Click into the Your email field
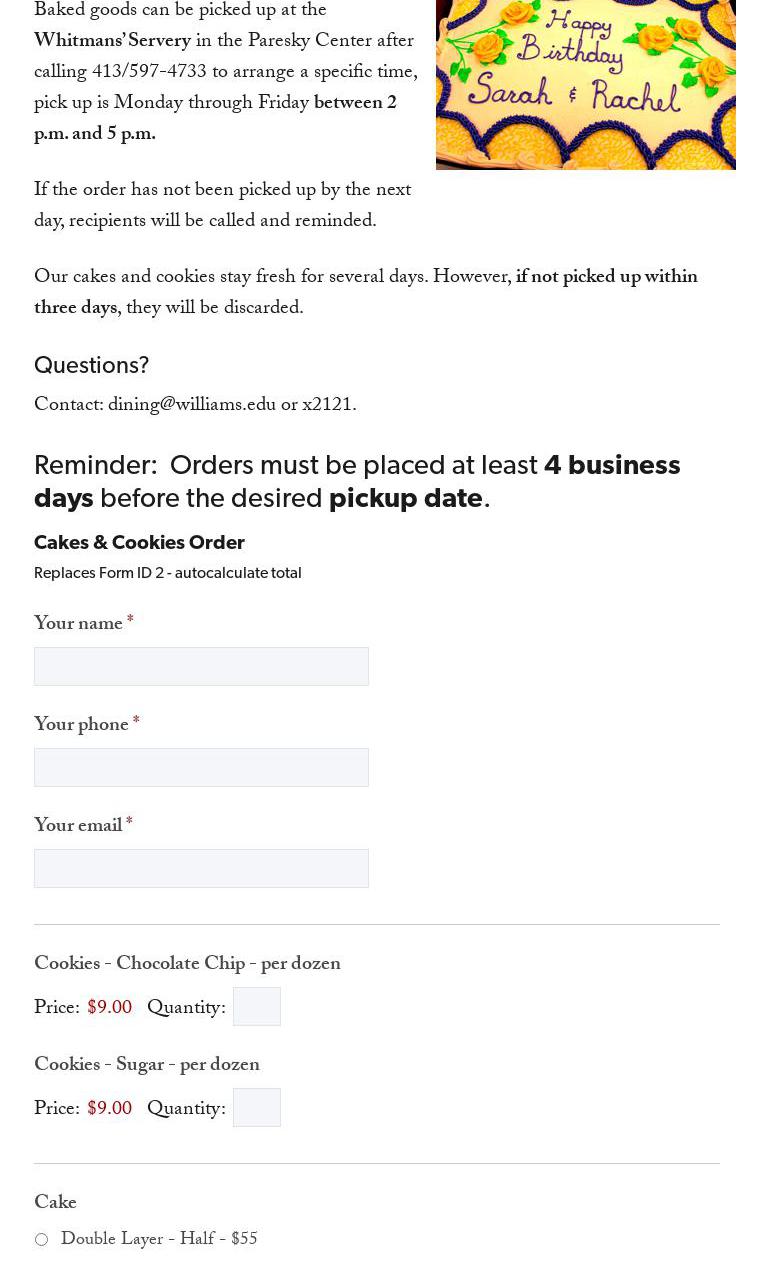This screenshot has width=770, height=1261. coord(201,868)
